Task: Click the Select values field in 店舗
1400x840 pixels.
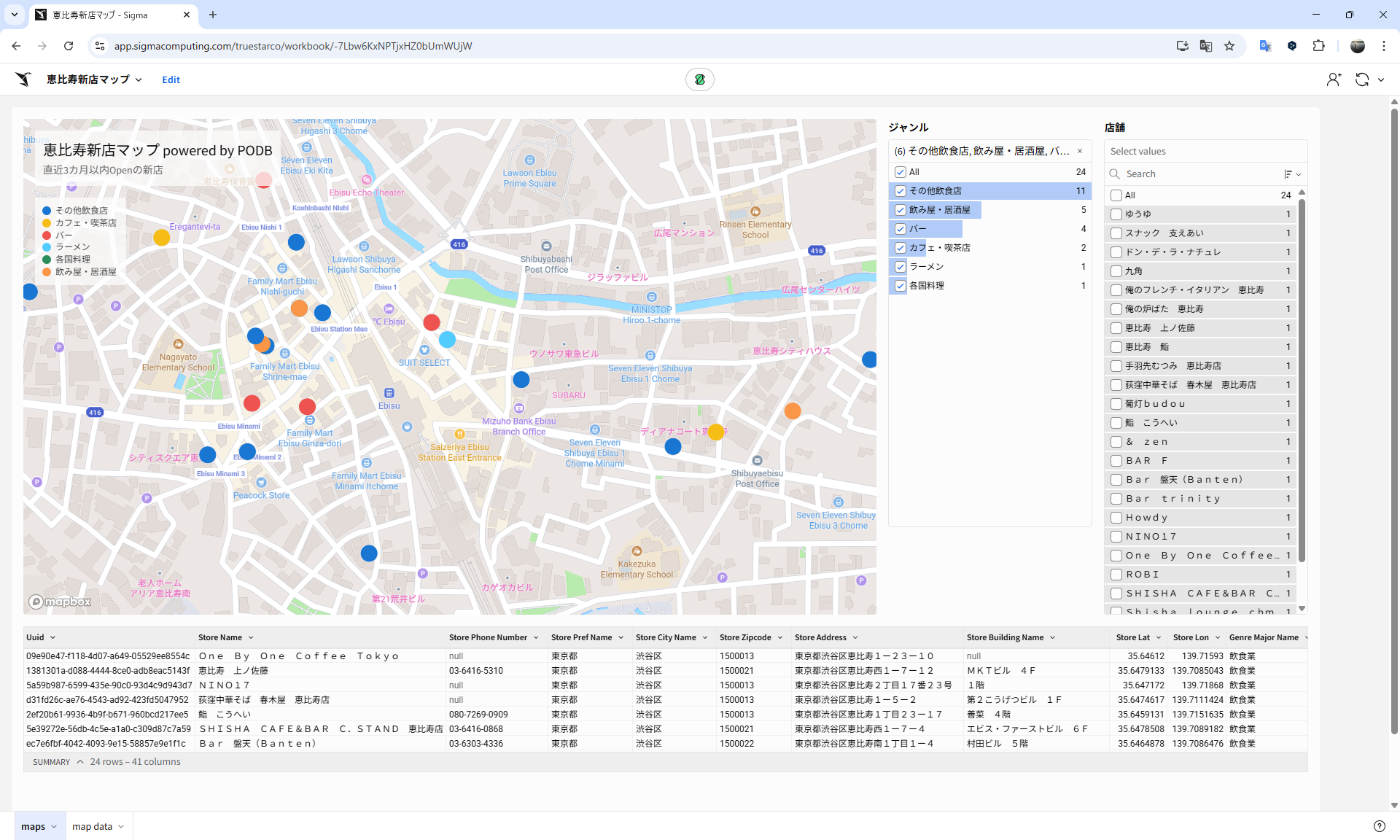Action: tap(1205, 151)
